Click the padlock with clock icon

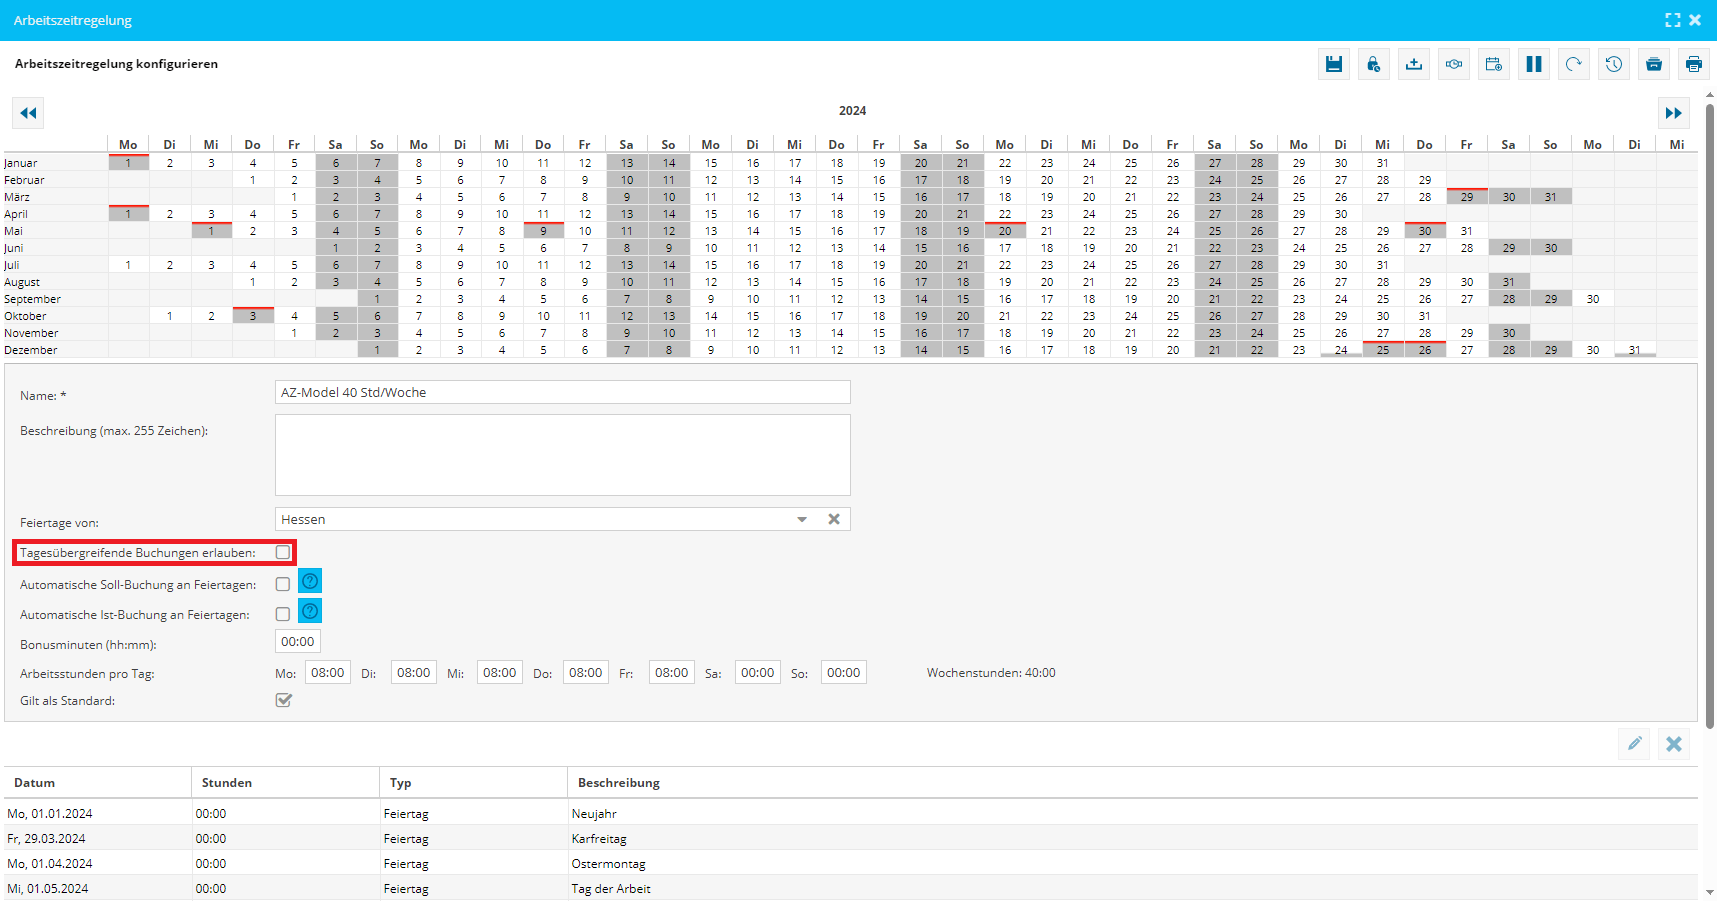(x=1373, y=64)
